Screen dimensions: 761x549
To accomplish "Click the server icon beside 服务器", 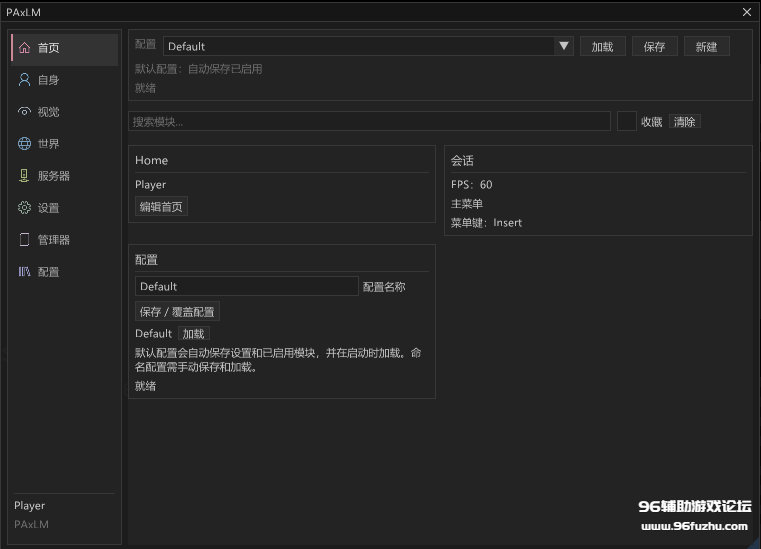I will tap(24, 176).
